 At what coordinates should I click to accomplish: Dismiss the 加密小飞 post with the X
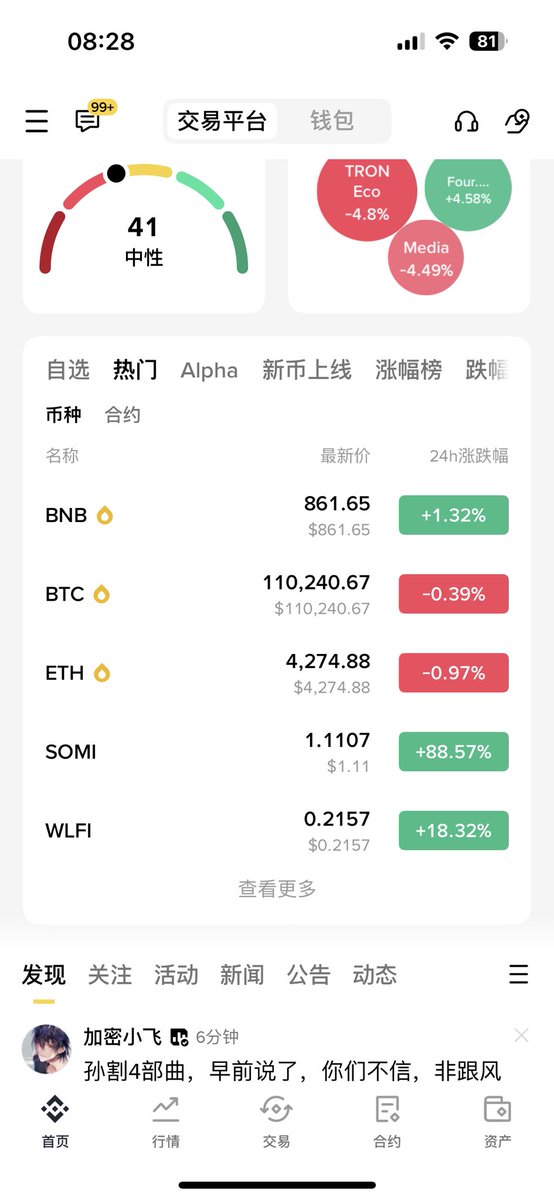pyautogui.click(x=521, y=1035)
